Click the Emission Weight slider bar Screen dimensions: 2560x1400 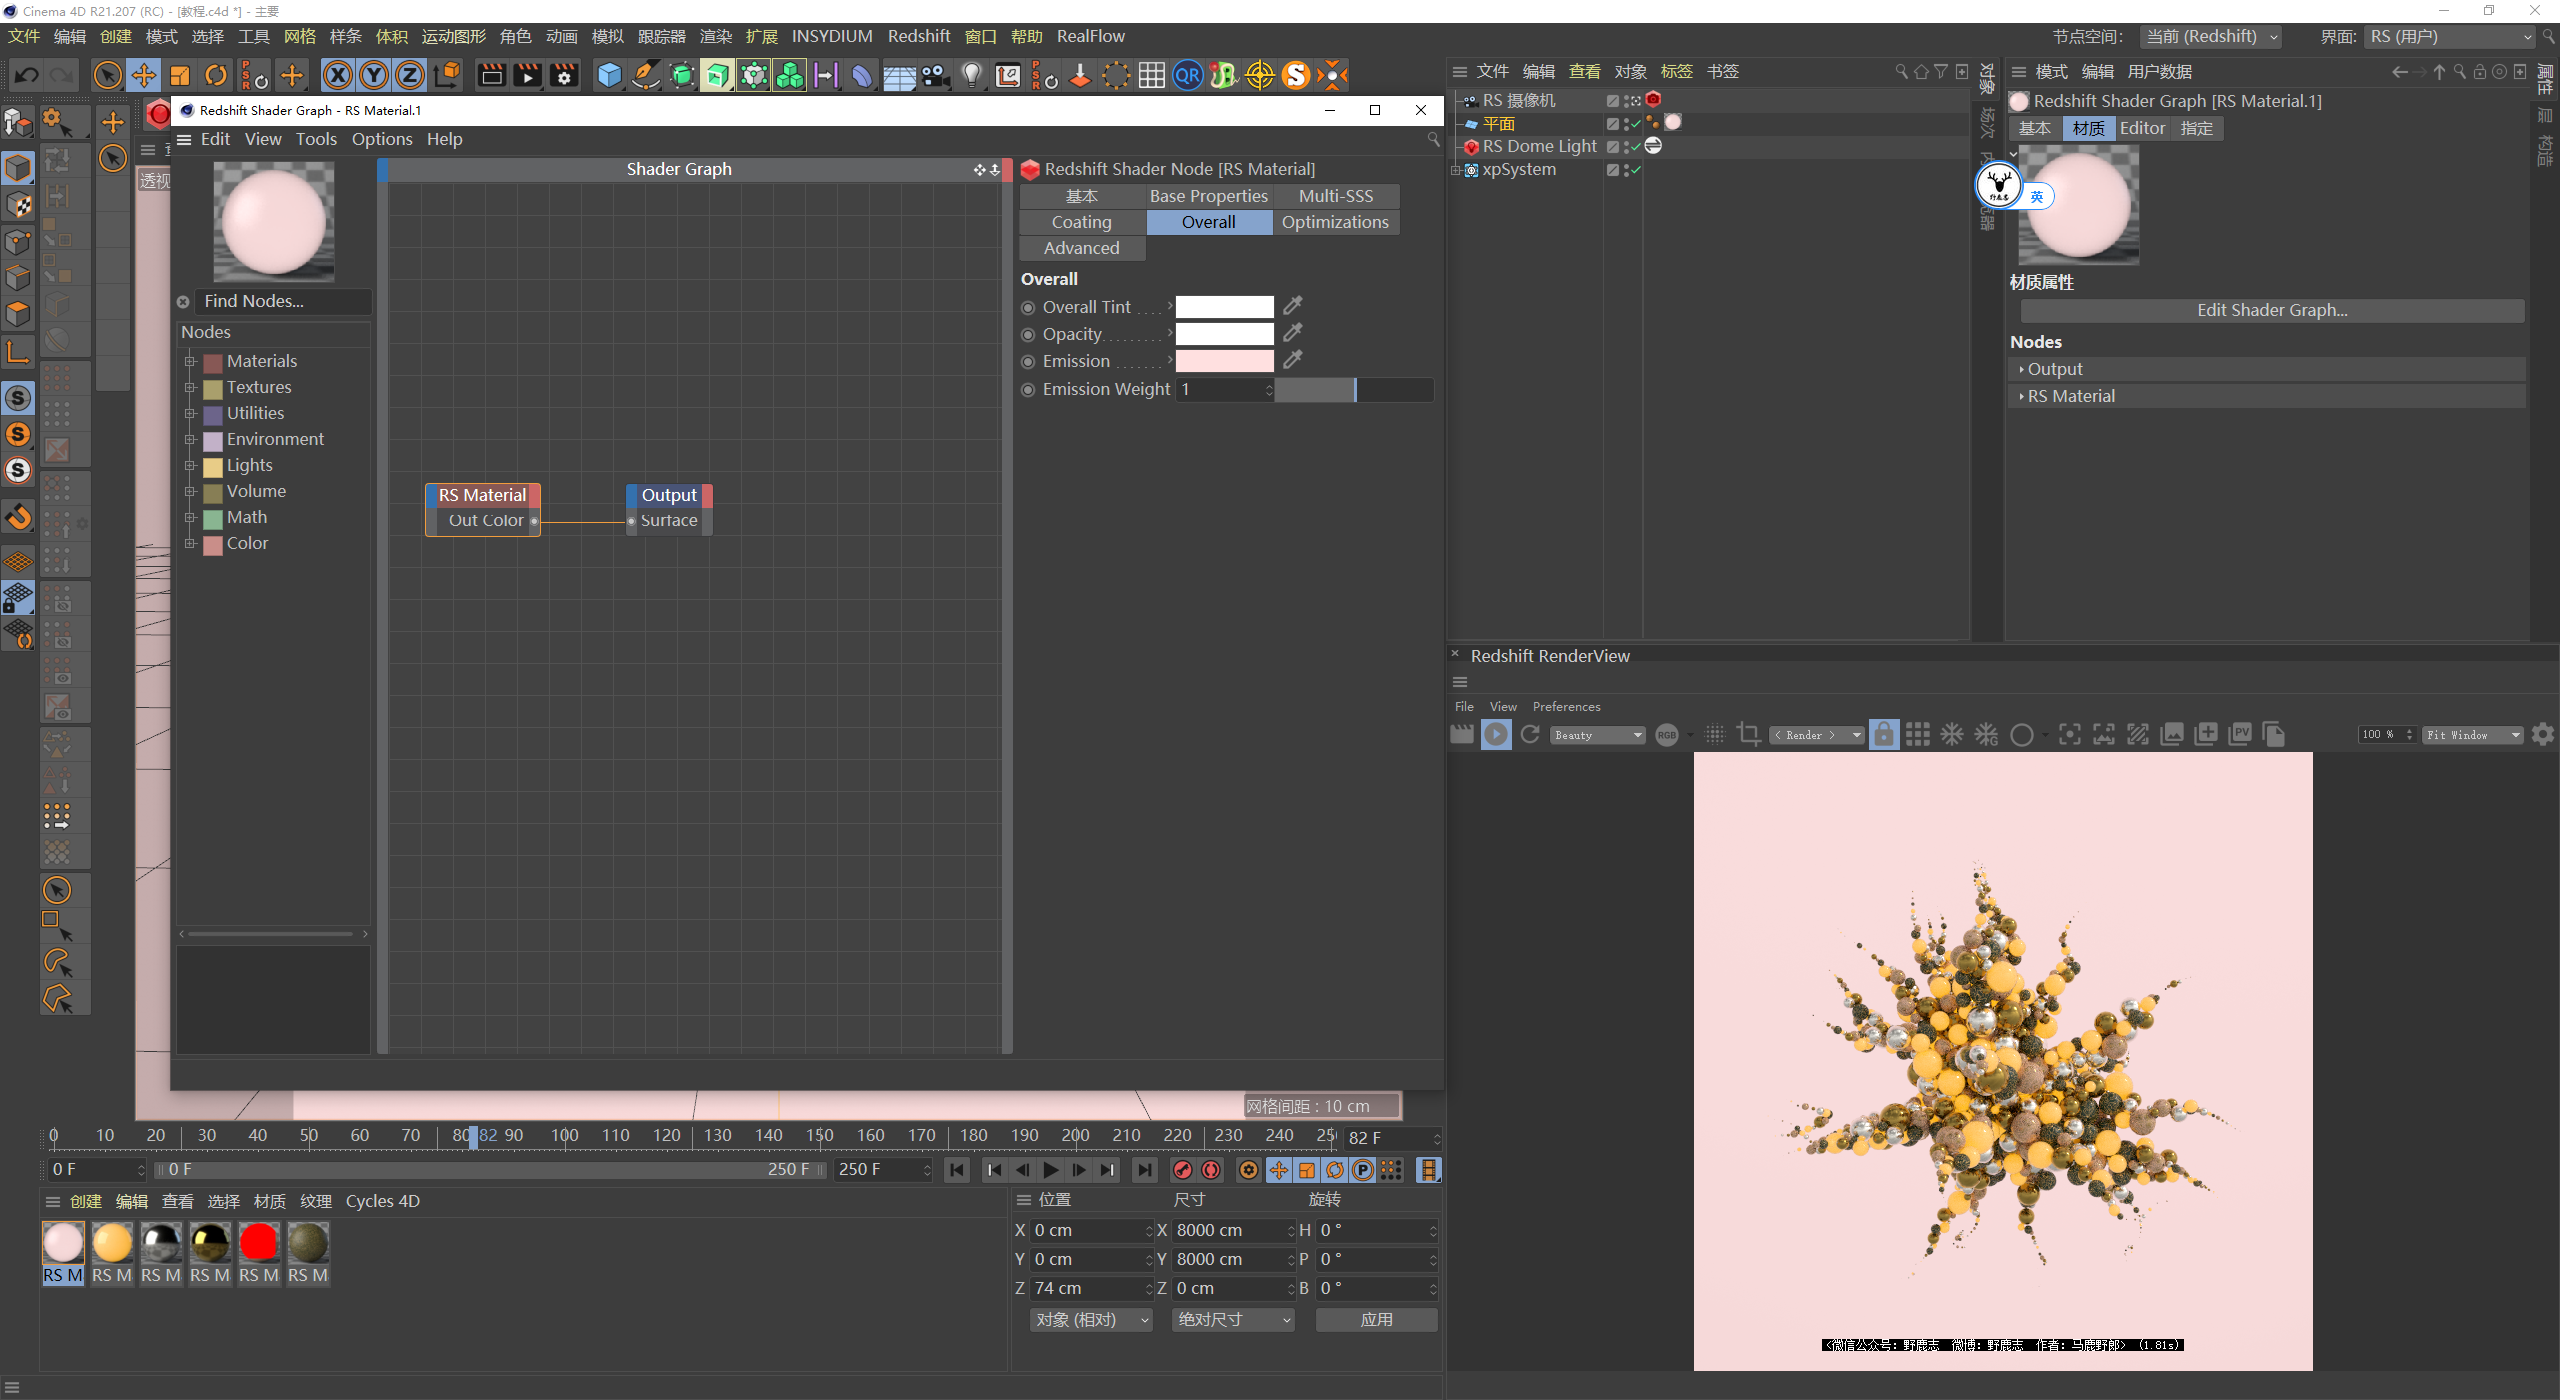tap(1354, 389)
